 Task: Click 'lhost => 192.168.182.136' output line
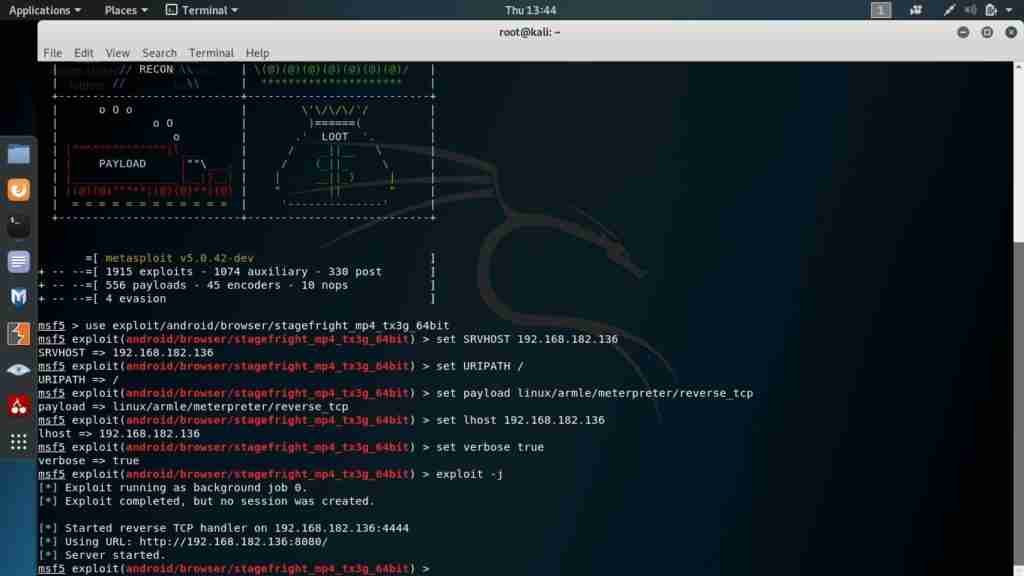click(119, 434)
